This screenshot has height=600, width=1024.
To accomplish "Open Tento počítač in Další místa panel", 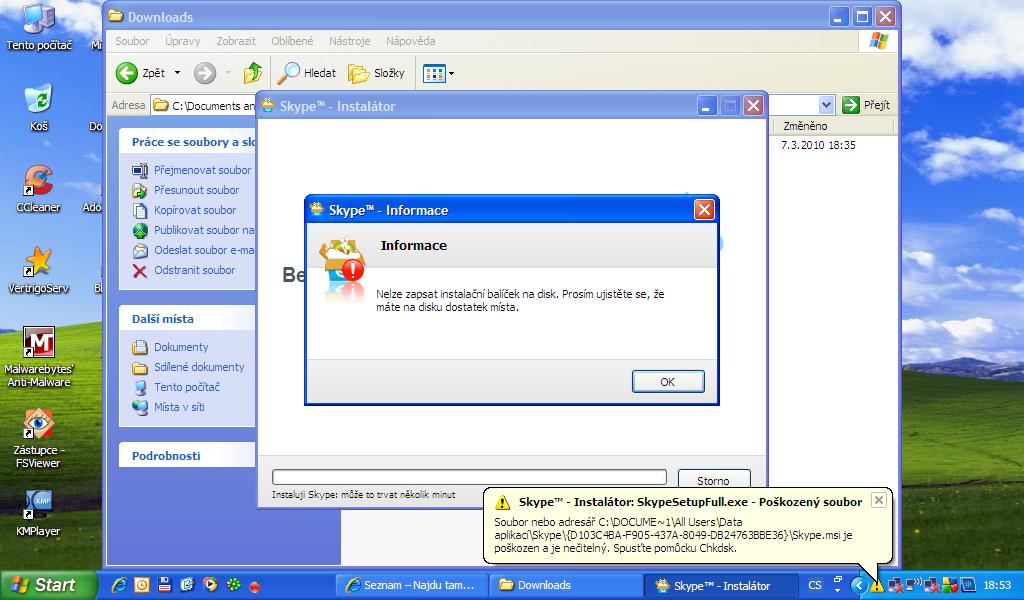I will 187,387.
